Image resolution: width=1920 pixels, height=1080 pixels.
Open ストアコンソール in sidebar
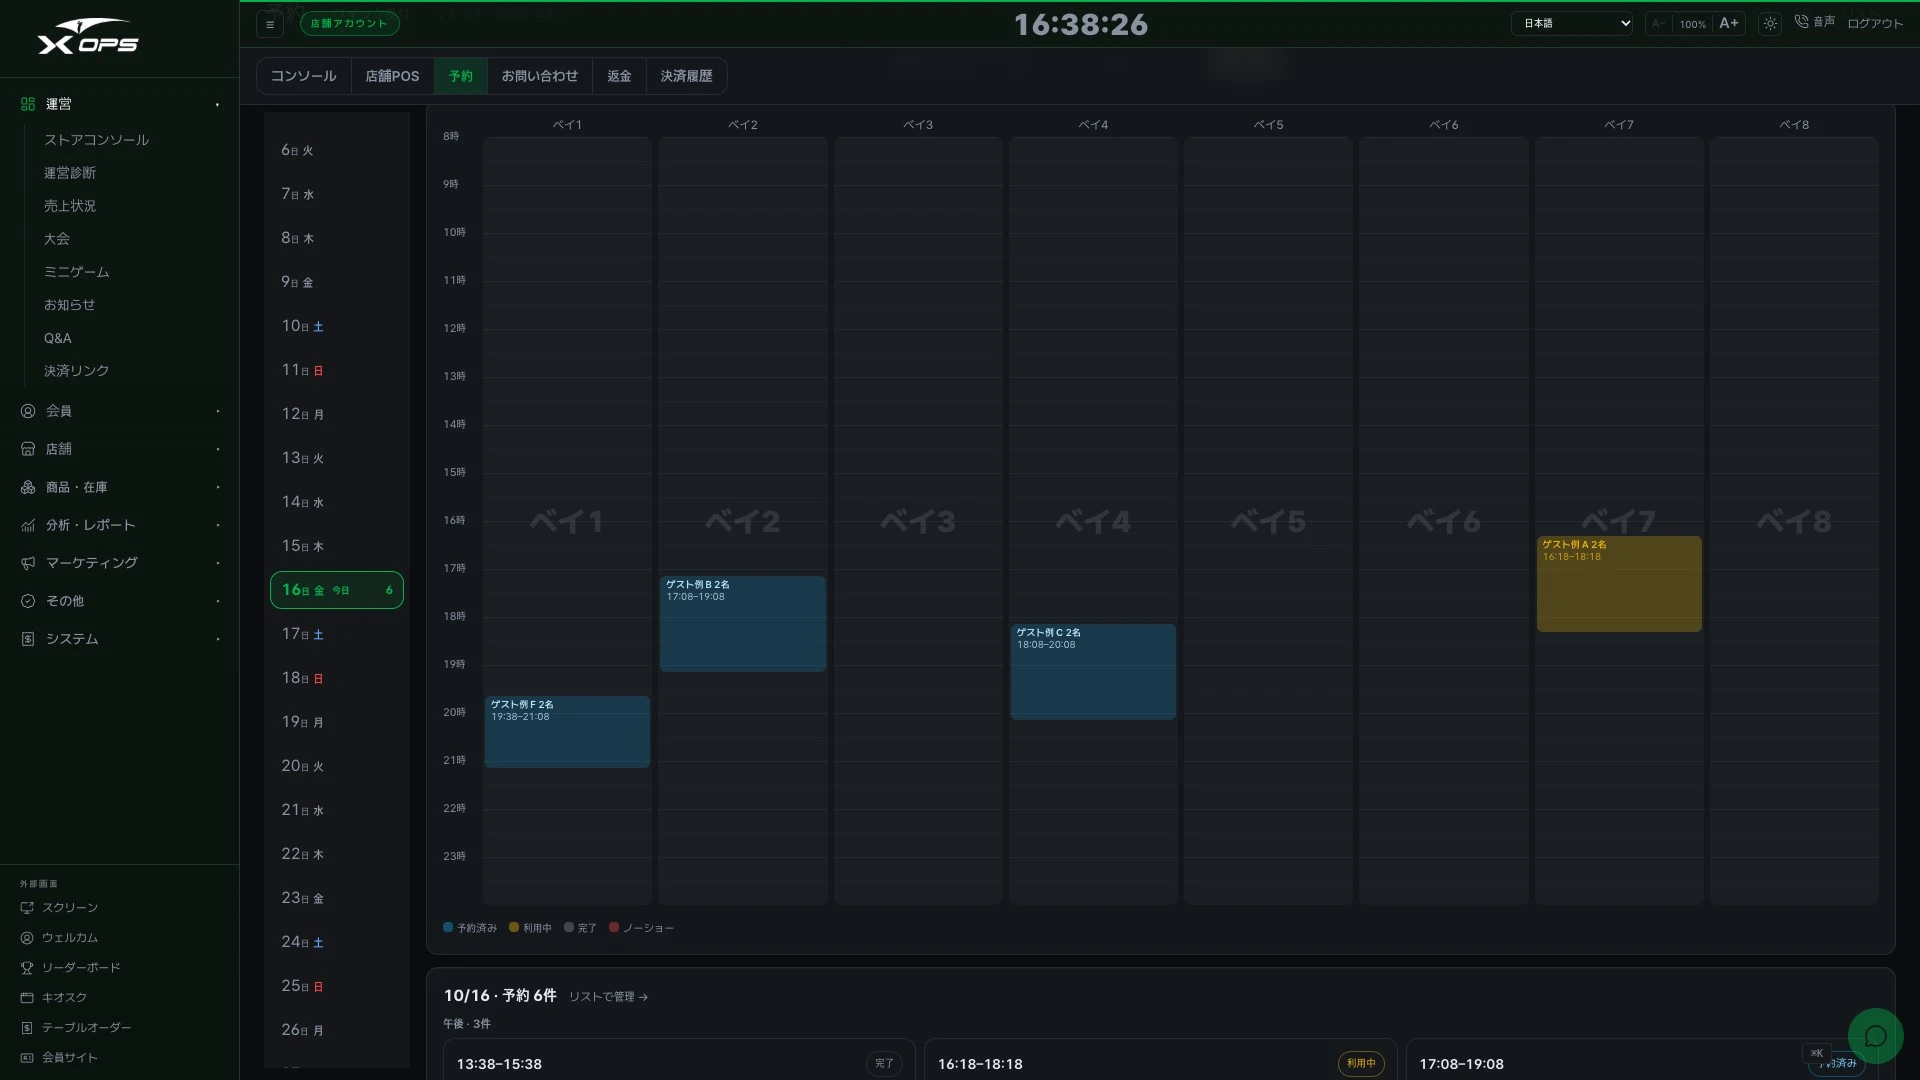pos(96,140)
